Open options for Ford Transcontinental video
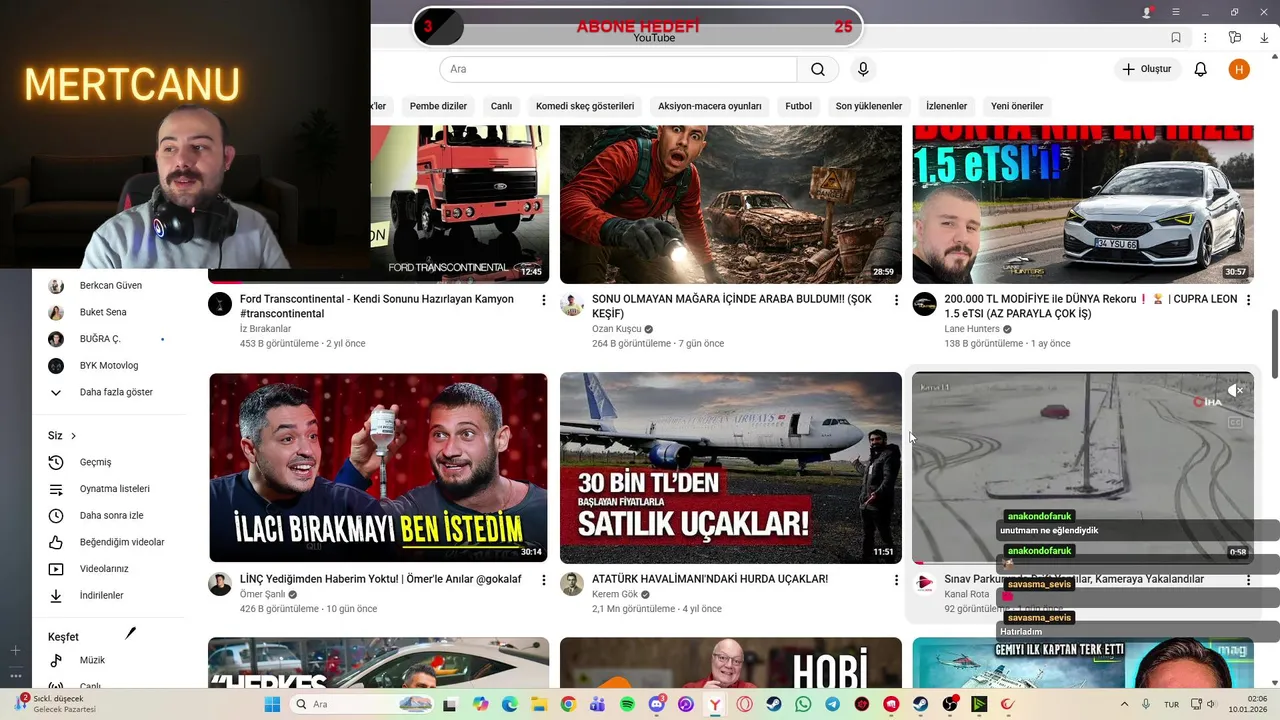1280x720 pixels. (544, 300)
